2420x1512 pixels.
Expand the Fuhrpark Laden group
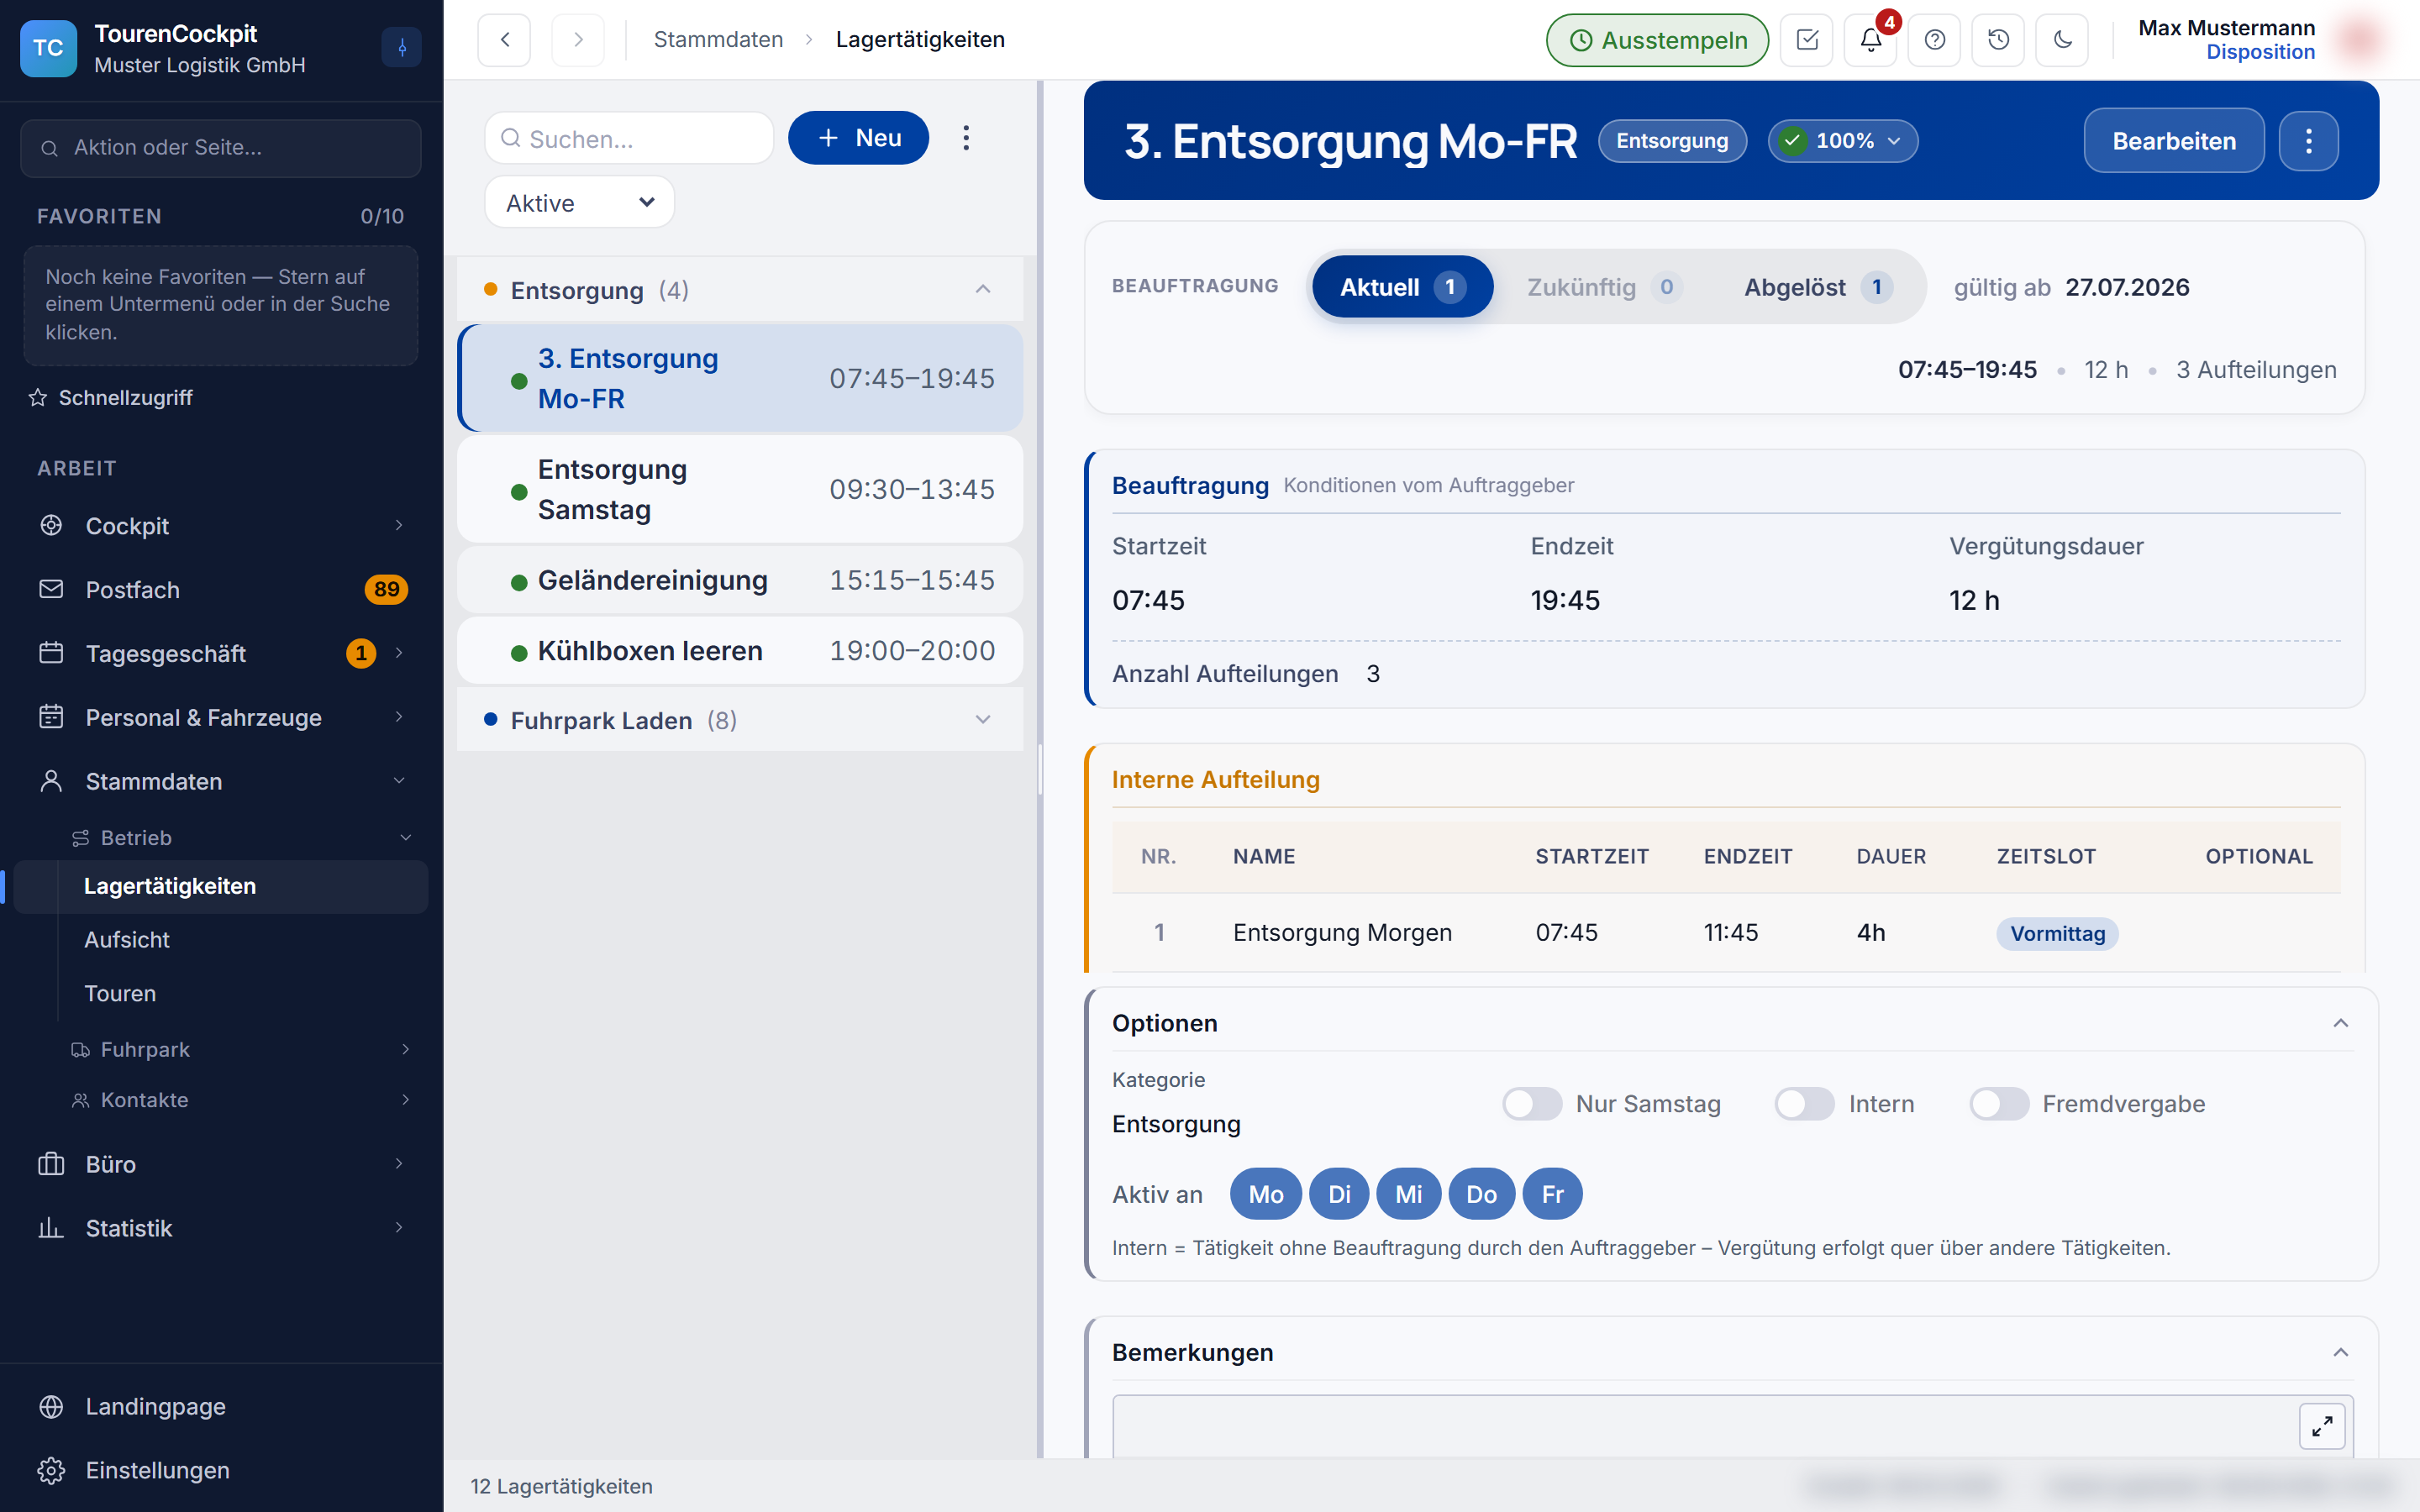740,720
